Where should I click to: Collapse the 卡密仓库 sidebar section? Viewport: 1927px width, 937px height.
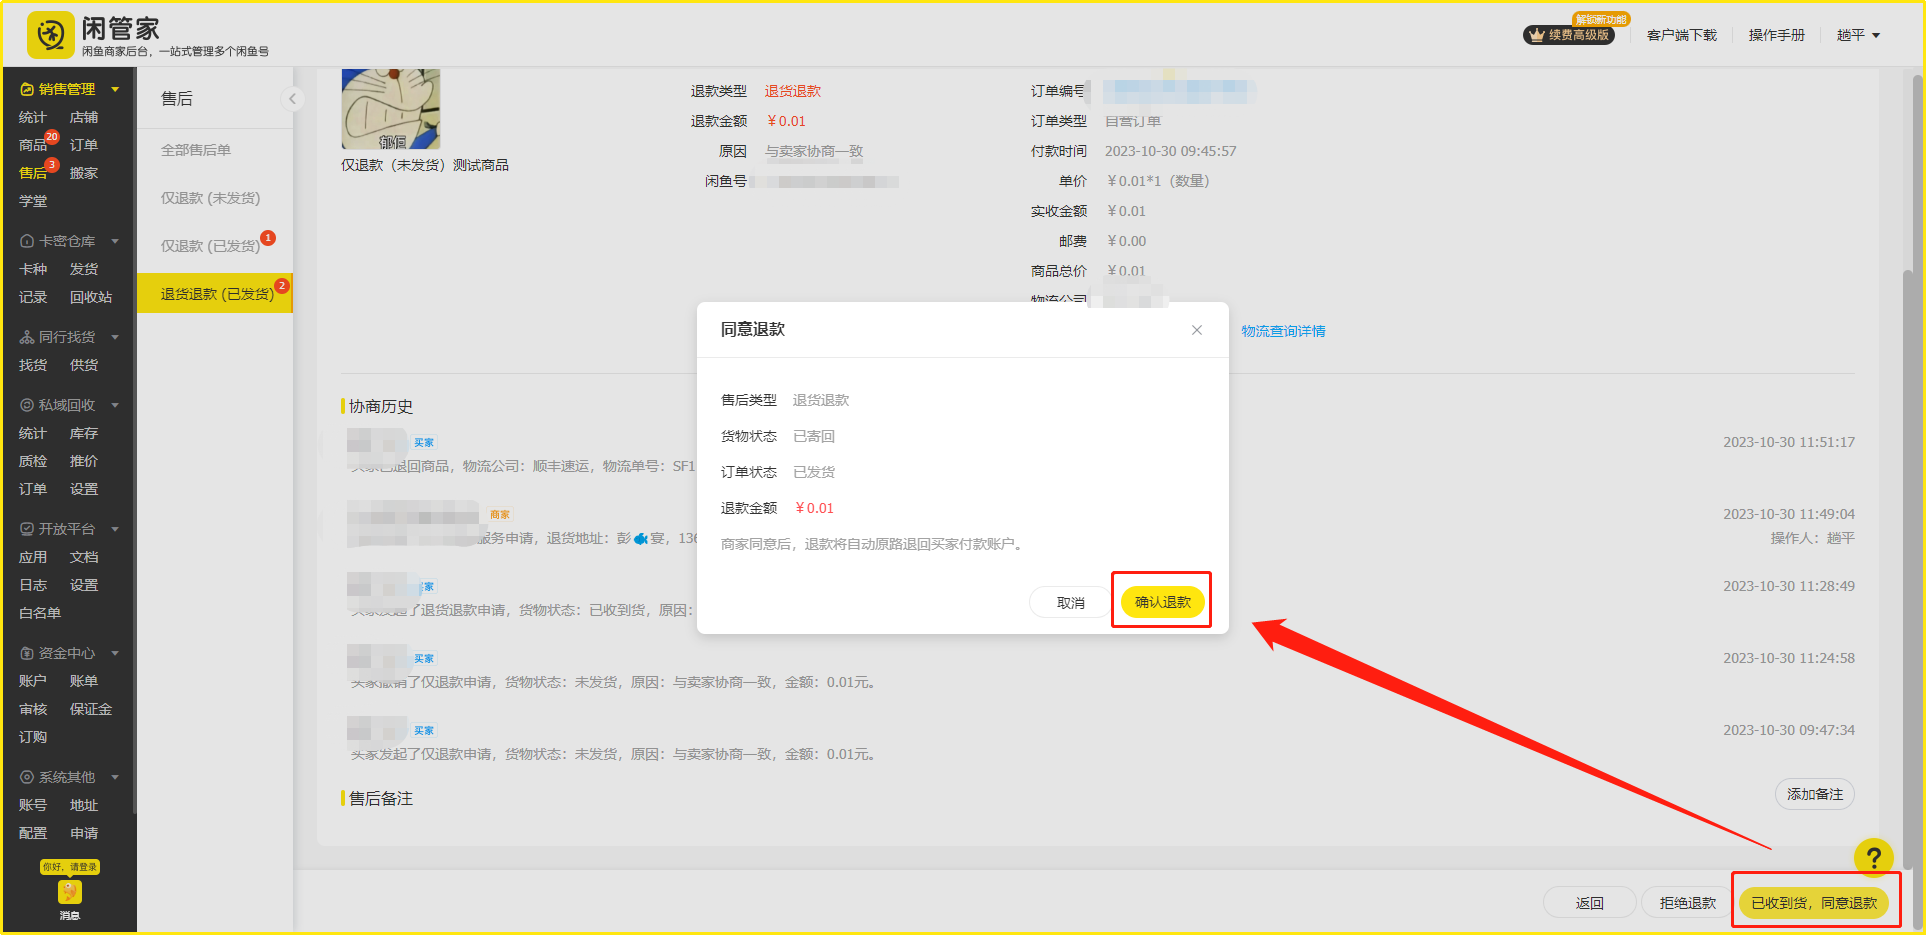coord(69,241)
